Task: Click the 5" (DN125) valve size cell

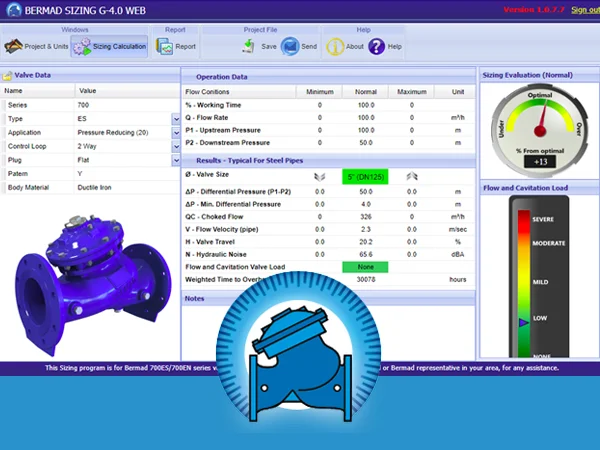Action: click(x=365, y=177)
